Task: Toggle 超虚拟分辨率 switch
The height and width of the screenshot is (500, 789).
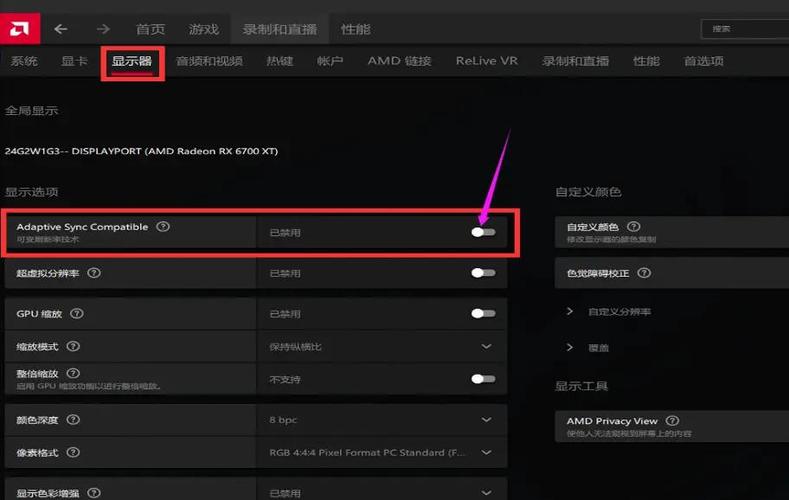Action: 484,273
